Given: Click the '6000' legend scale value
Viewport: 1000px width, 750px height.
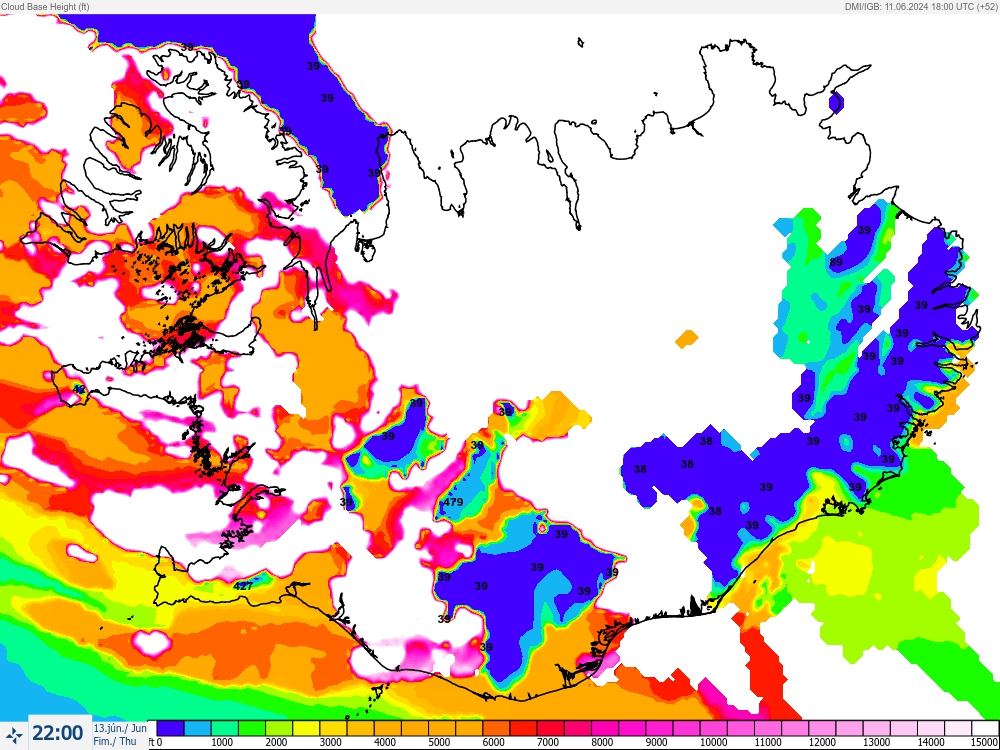Looking at the screenshot, I should pos(494,742).
